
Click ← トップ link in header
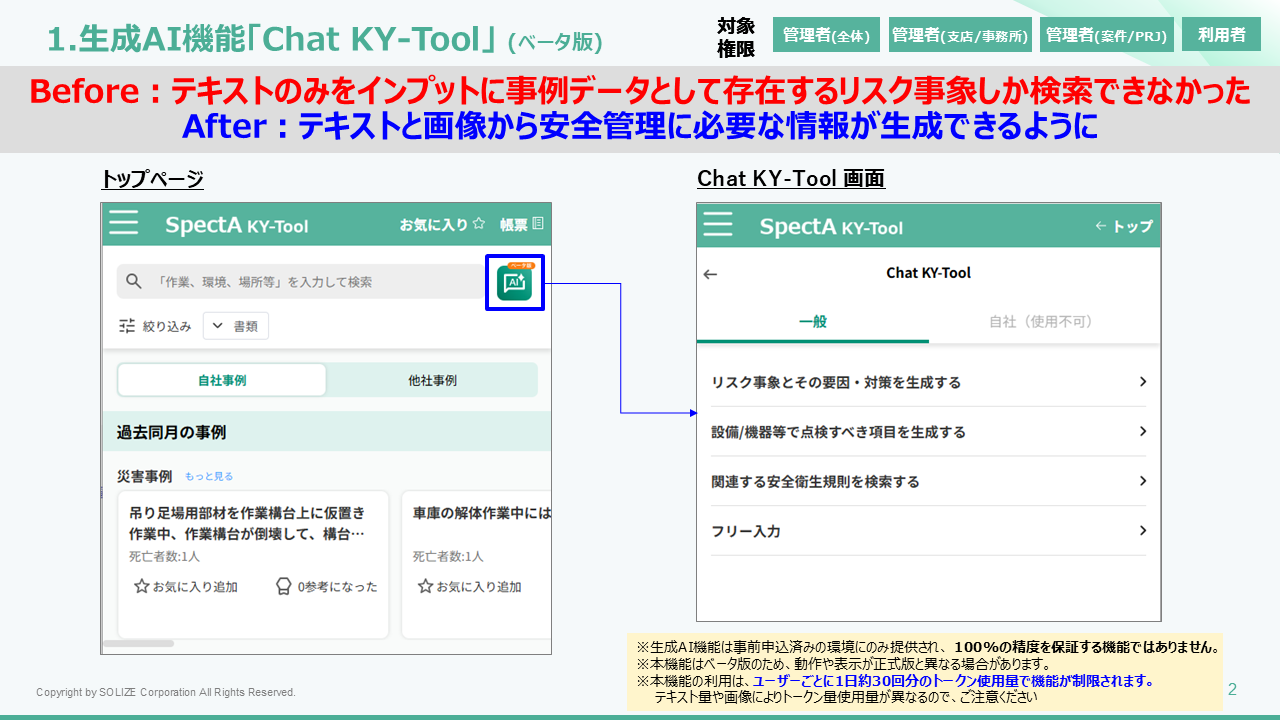(1123, 226)
